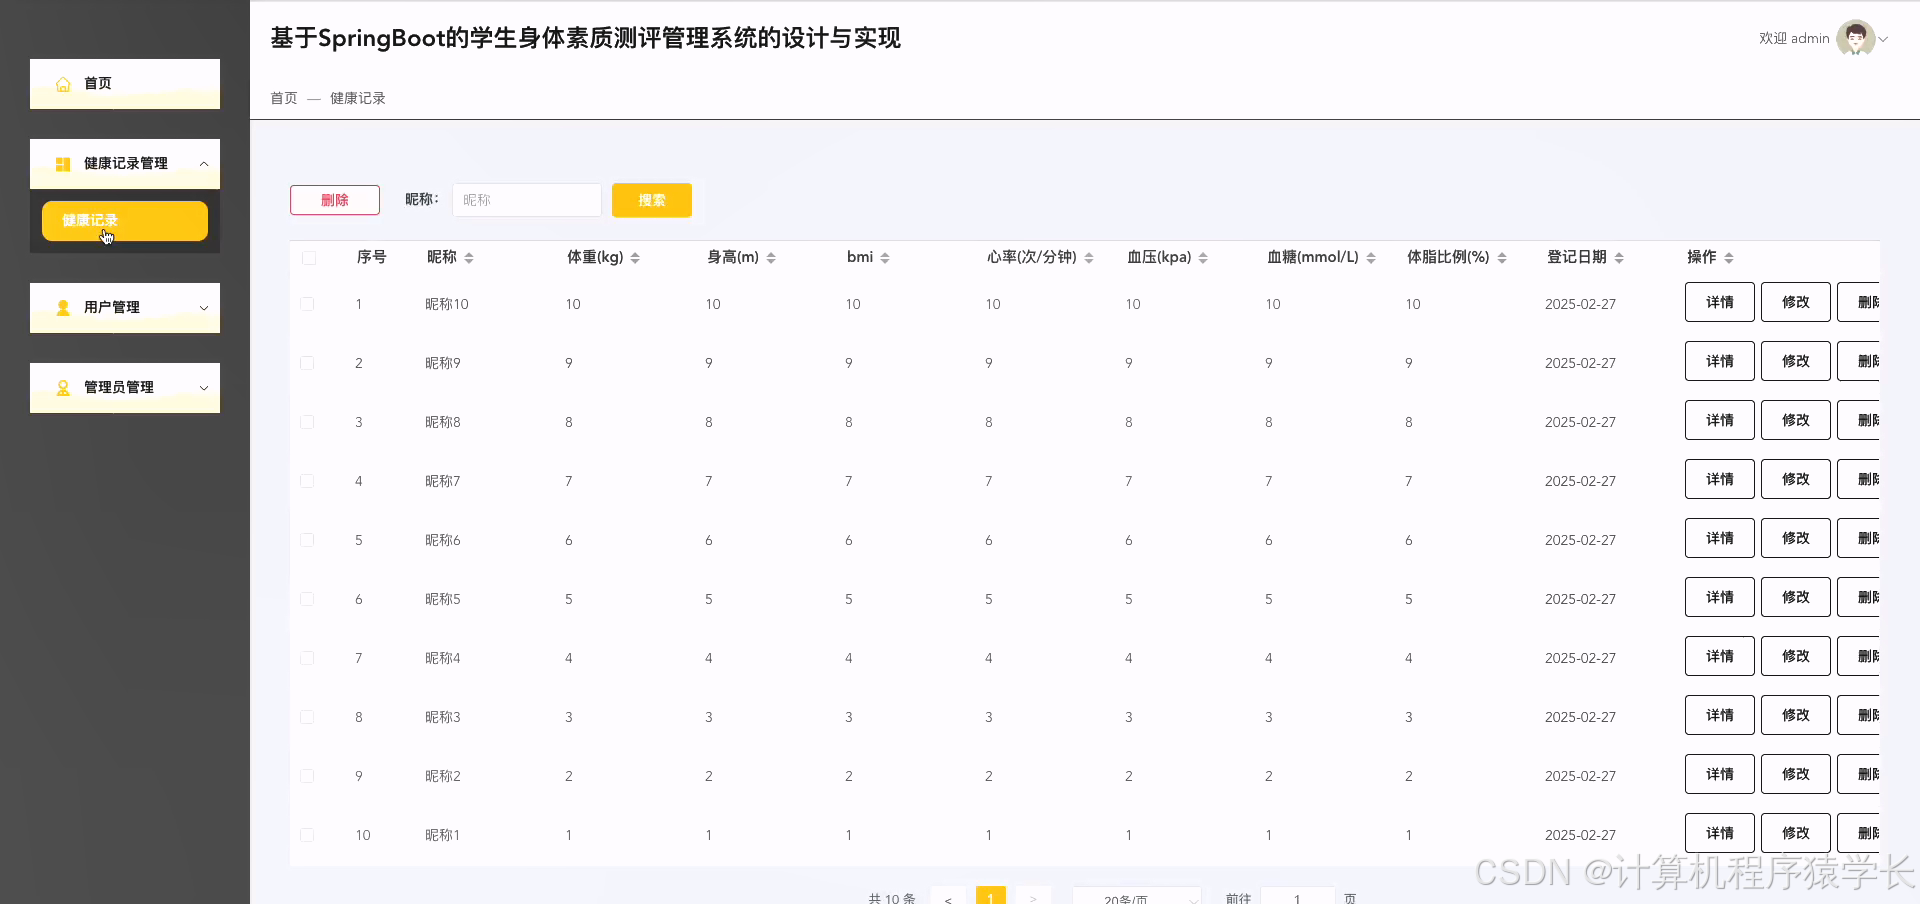Viewport: 1920px width, 904px height.
Task: Check the checkbox for row 昵称10
Action: pyautogui.click(x=307, y=304)
